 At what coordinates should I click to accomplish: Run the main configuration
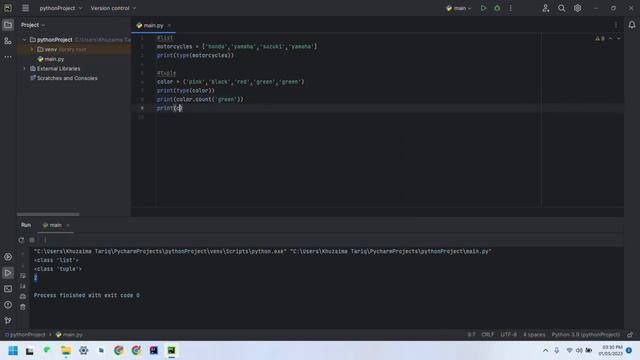(483, 8)
